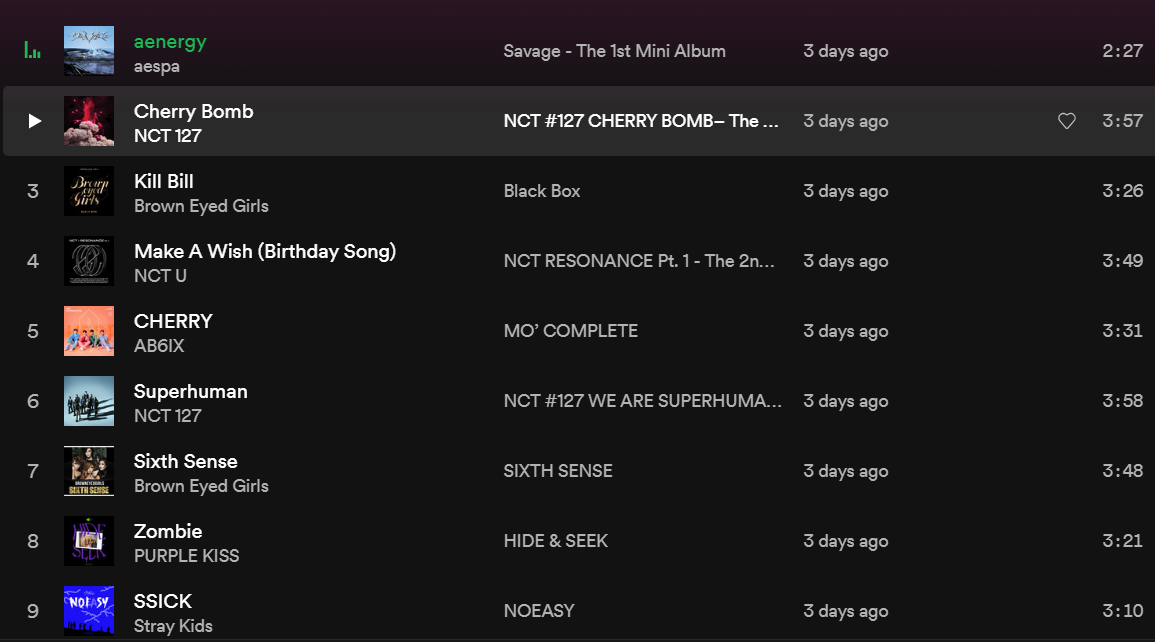Image resolution: width=1155 pixels, height=642 pixels.
Task: Visit the Stray Kids artist page
Action: click(173, 626)
